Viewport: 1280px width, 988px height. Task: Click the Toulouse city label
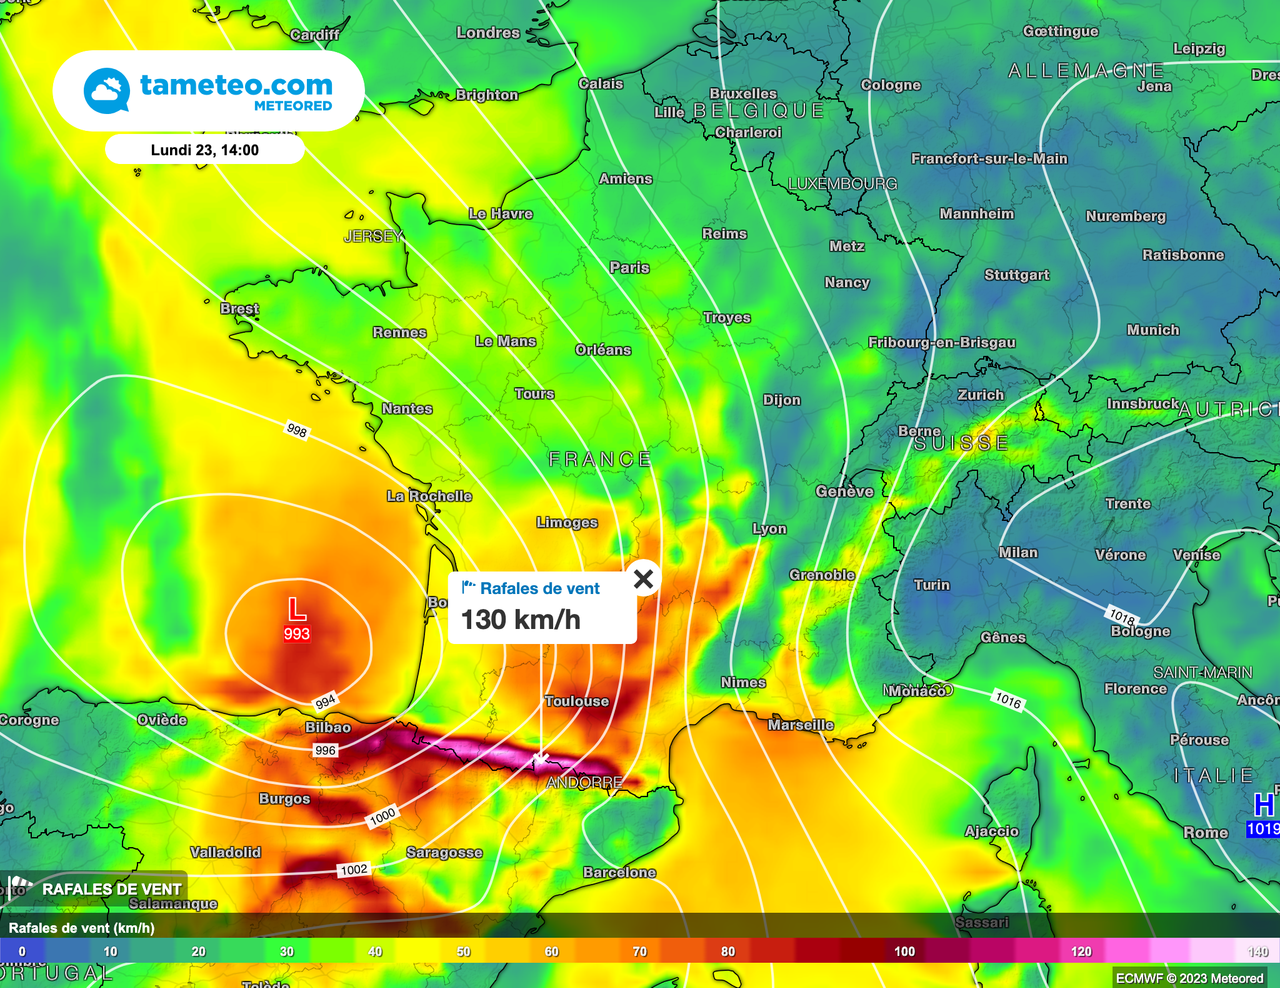[577, 701]
